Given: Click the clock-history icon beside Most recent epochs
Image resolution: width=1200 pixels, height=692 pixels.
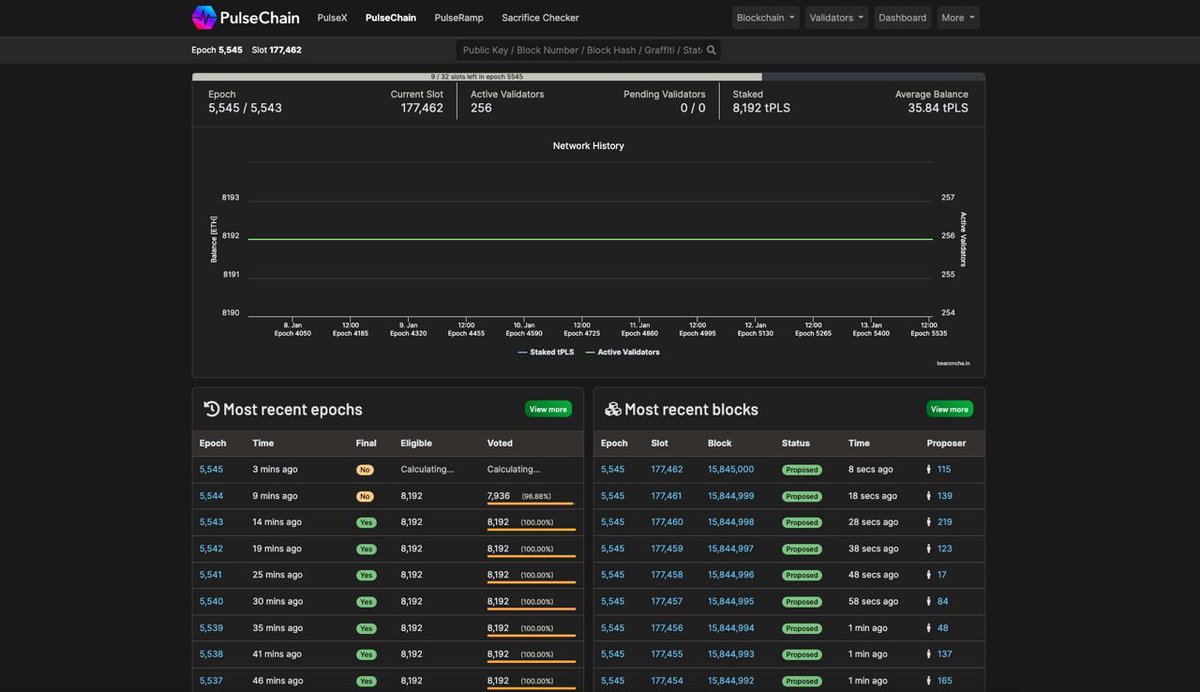Looking at the screenshot, I should [x=211, y=409].
